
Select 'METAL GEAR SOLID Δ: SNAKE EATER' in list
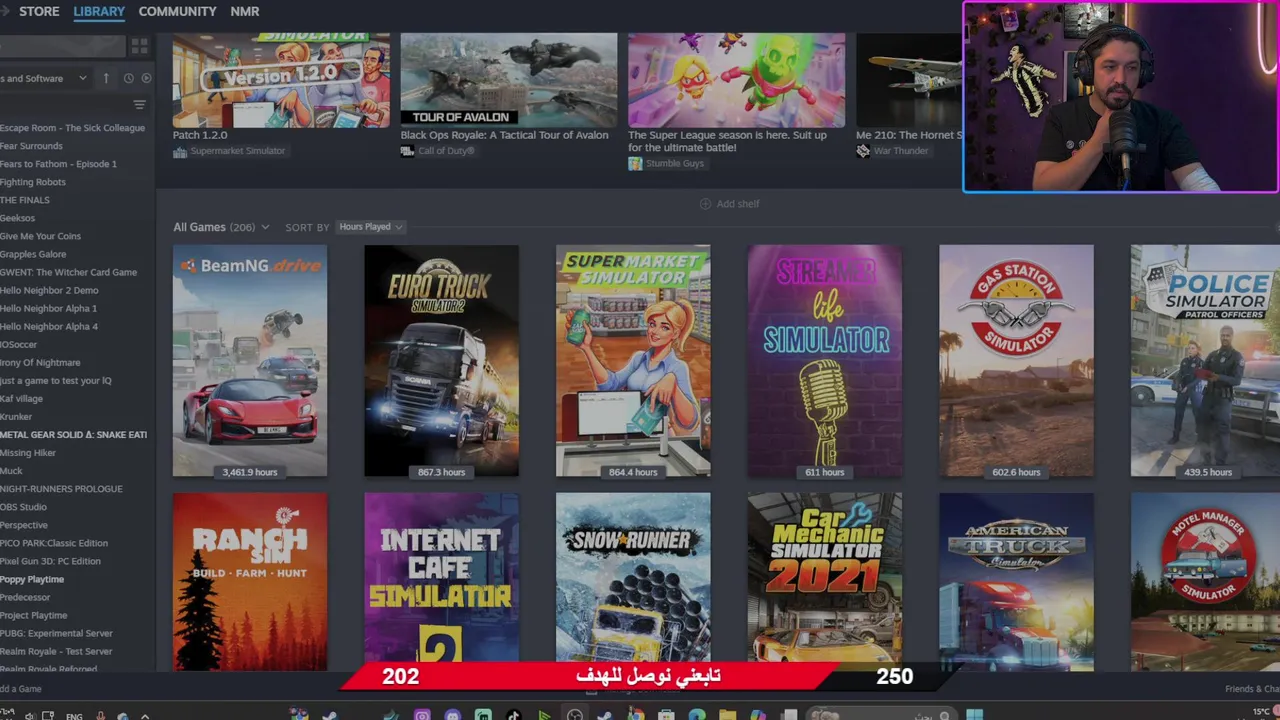pyautogui.click(x=73, y=435)
